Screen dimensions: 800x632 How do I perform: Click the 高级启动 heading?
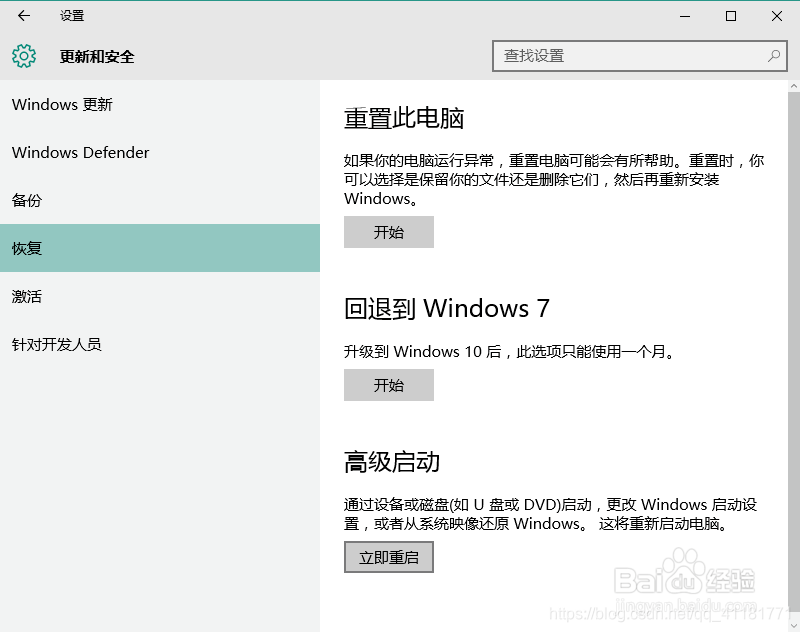click(392, 462)
